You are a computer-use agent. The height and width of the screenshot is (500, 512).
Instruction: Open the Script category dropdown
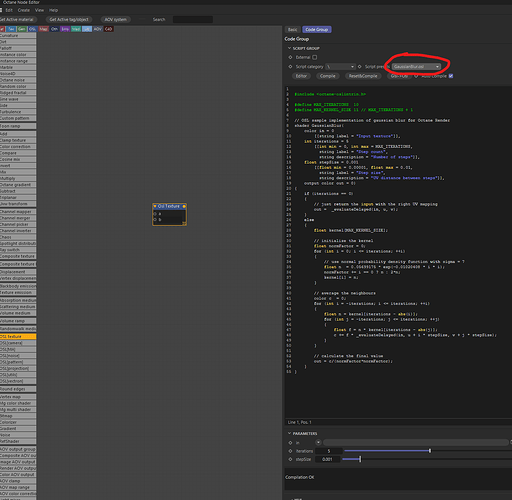340,67
